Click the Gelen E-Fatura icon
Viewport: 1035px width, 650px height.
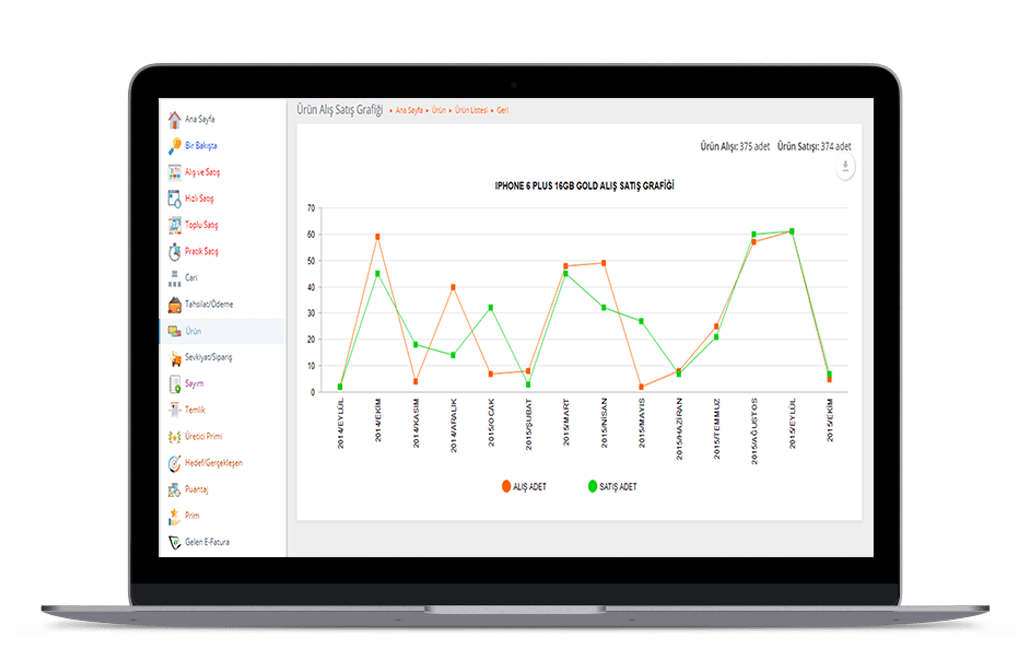pos(175,542)
